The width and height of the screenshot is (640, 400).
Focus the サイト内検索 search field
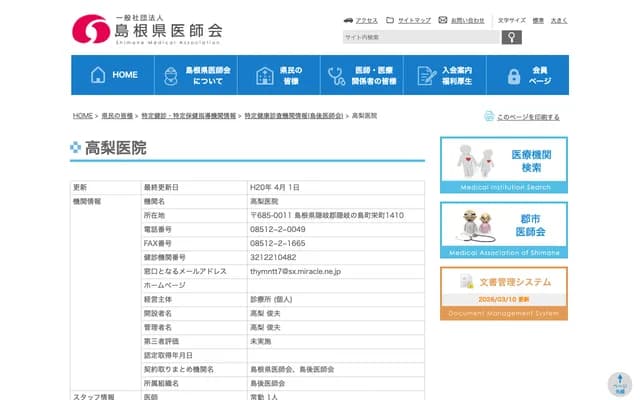tap(420, 38)
